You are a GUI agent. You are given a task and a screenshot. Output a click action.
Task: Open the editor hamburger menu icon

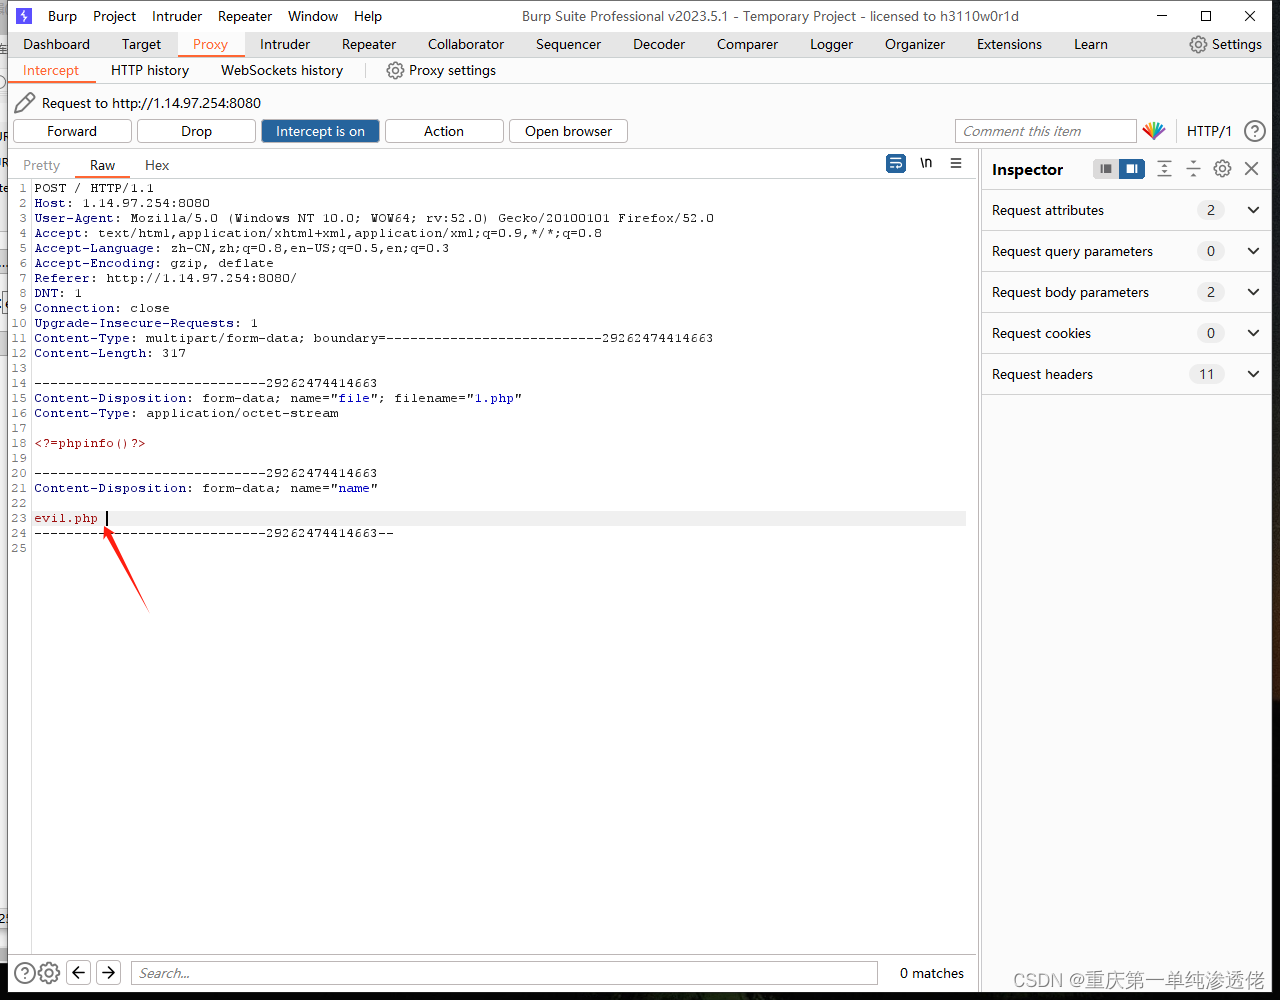[x=956, y=163]
